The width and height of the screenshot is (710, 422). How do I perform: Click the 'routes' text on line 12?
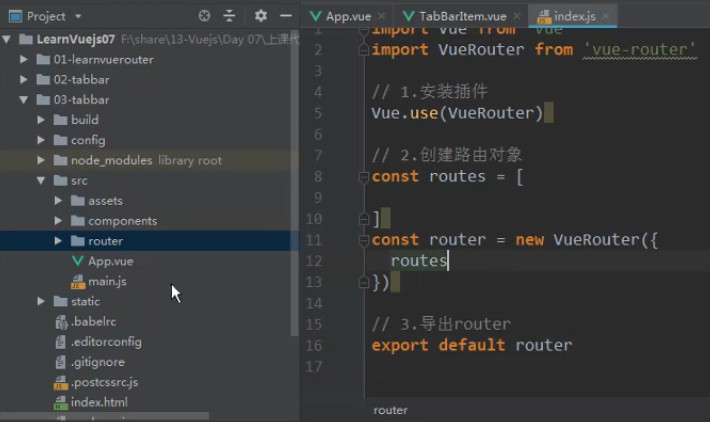tap(419, 261)
